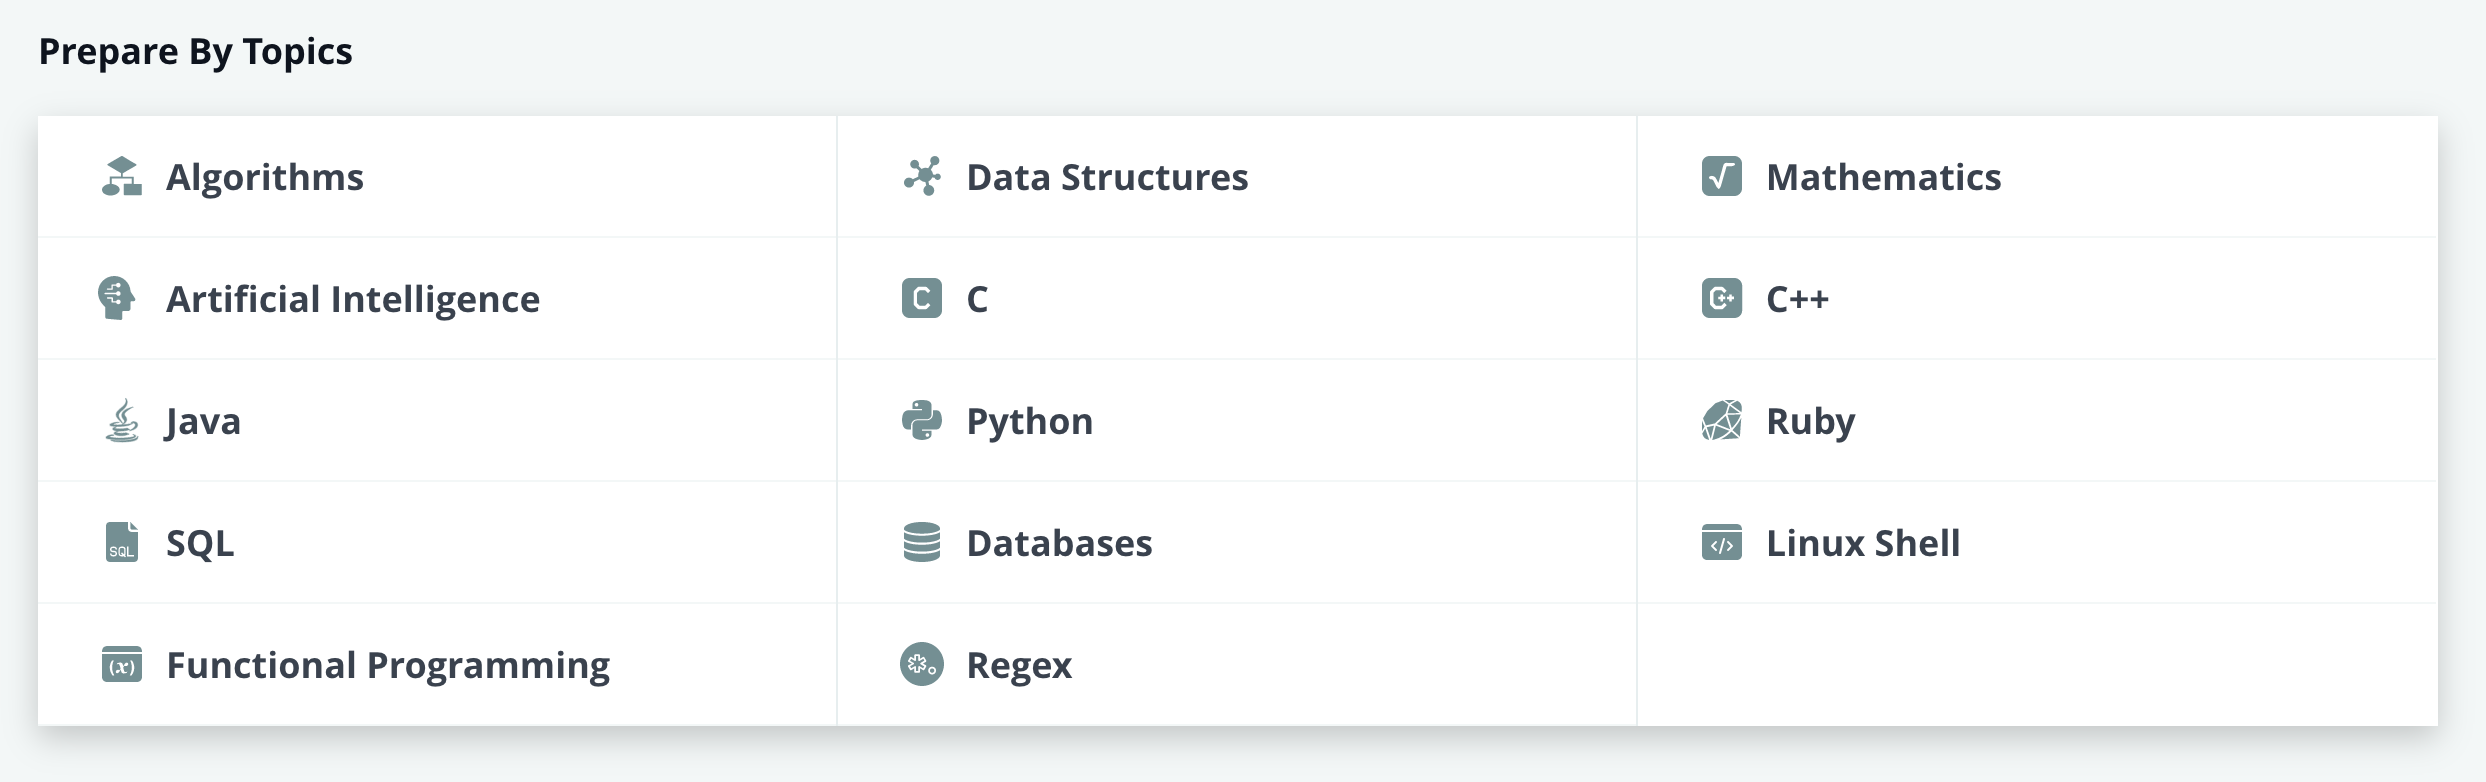The width and height of the screenshot is (2486, 782).
Task: Select the Ruby gem icon
Action: tap(1721, 420)
